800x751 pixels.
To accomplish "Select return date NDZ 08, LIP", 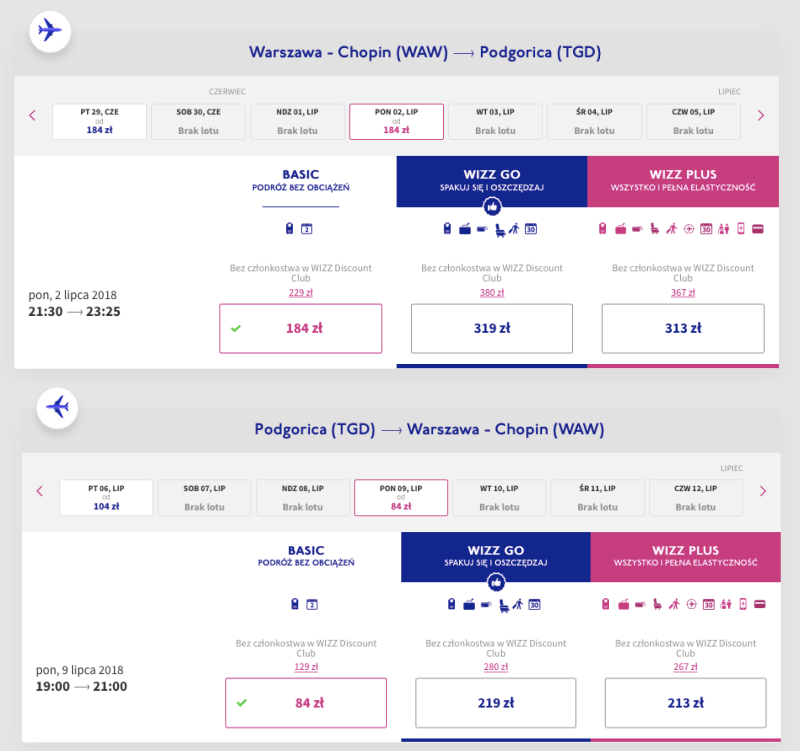I will tap(303, 497).
